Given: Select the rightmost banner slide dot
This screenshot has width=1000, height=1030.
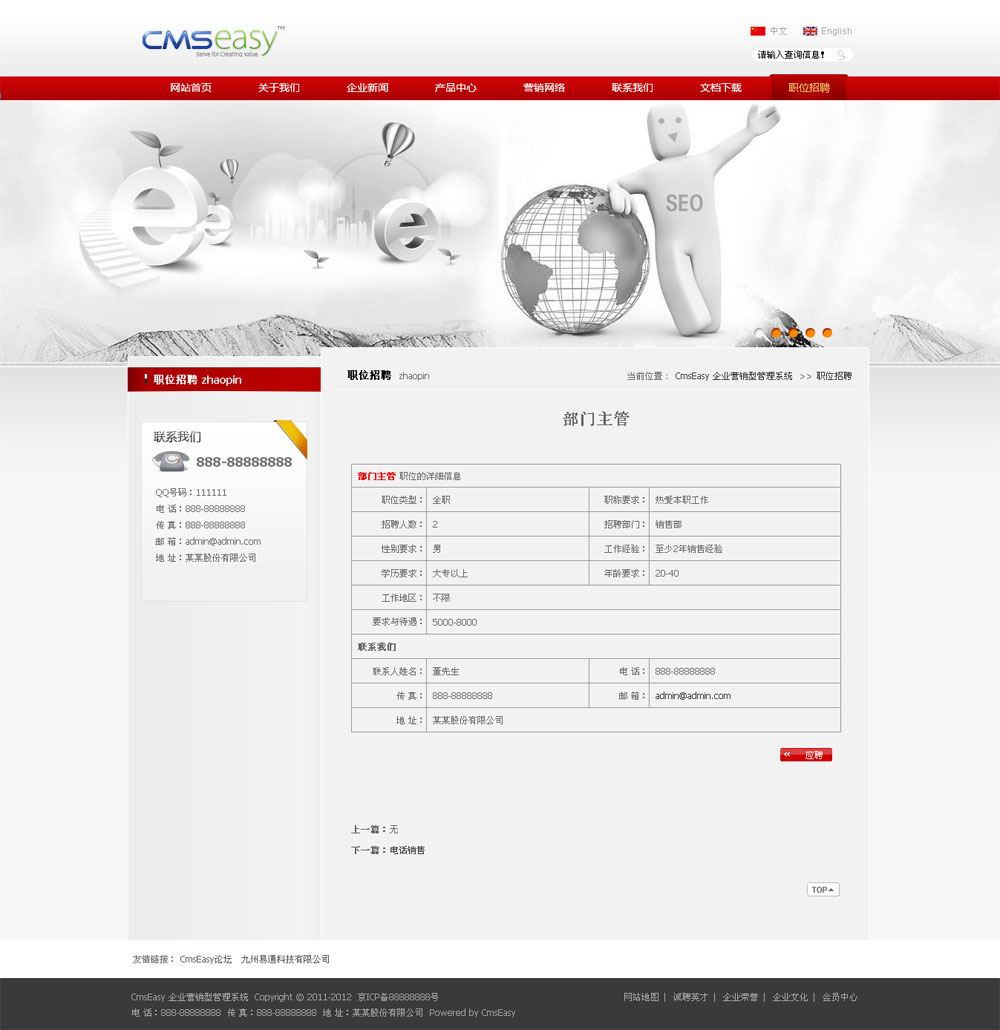Looking at the screenshot, I should [827, 333].
